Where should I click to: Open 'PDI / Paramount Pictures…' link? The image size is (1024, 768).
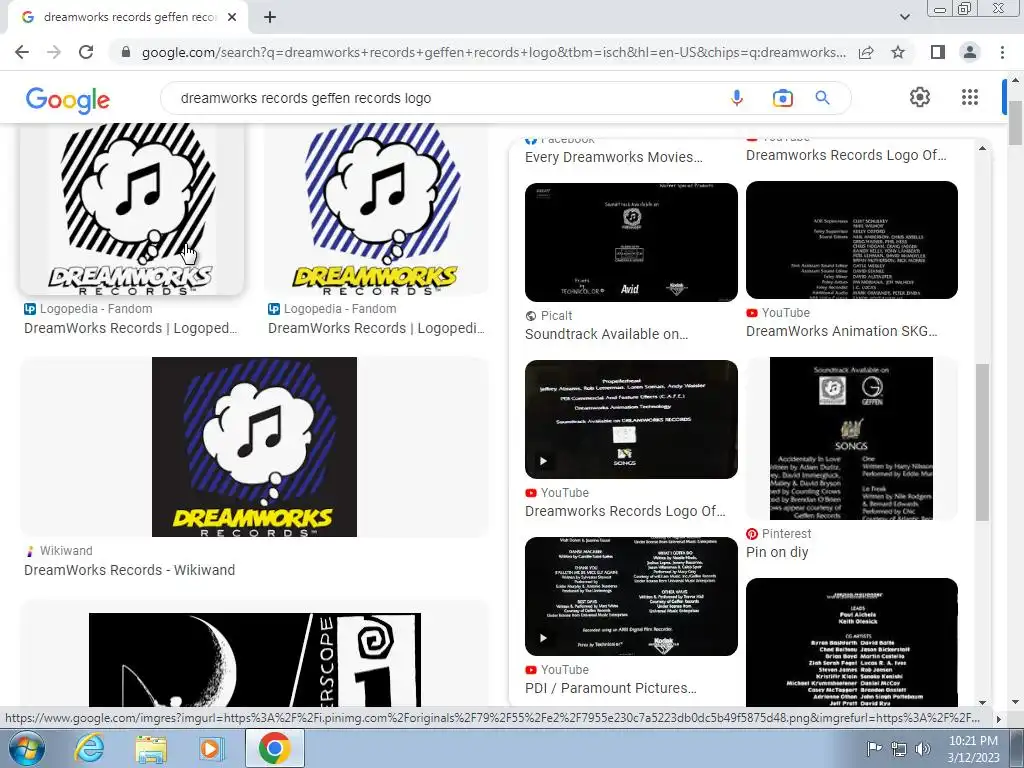pos(611,688)
